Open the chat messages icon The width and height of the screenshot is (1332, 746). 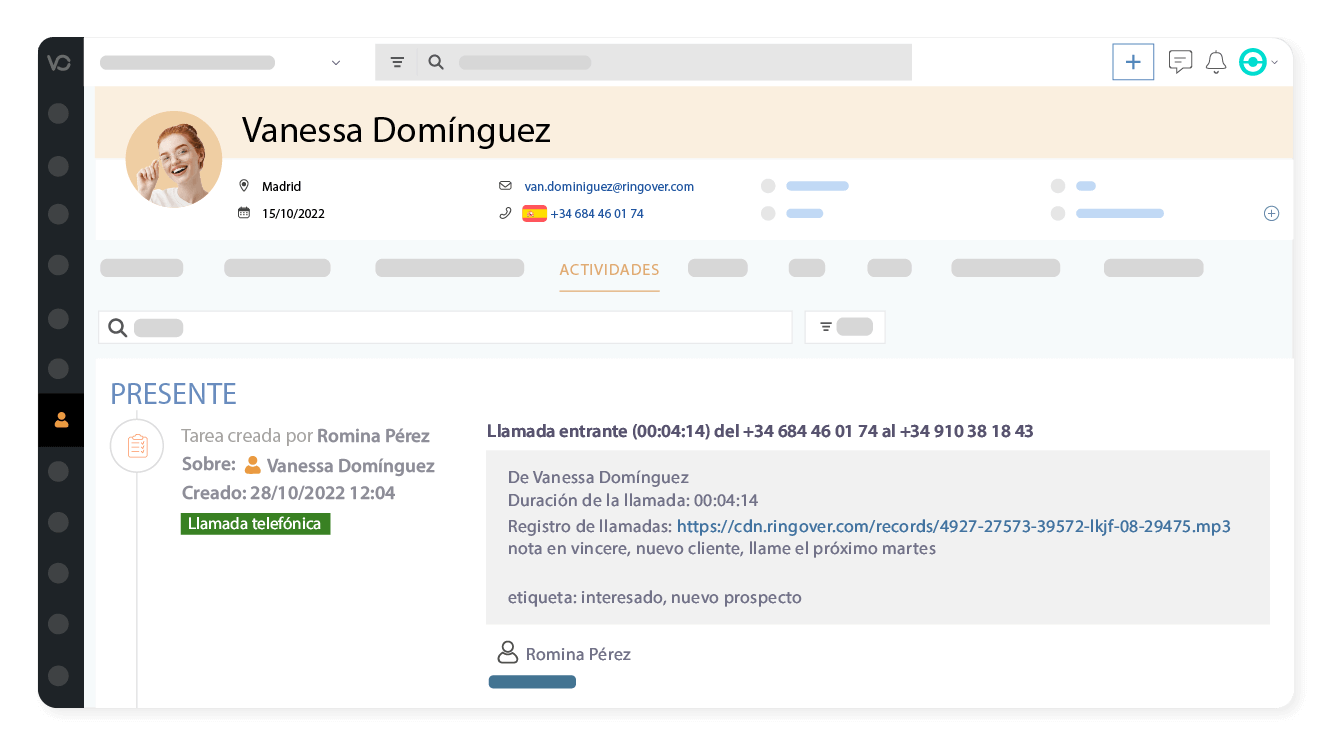(1181, 62)
